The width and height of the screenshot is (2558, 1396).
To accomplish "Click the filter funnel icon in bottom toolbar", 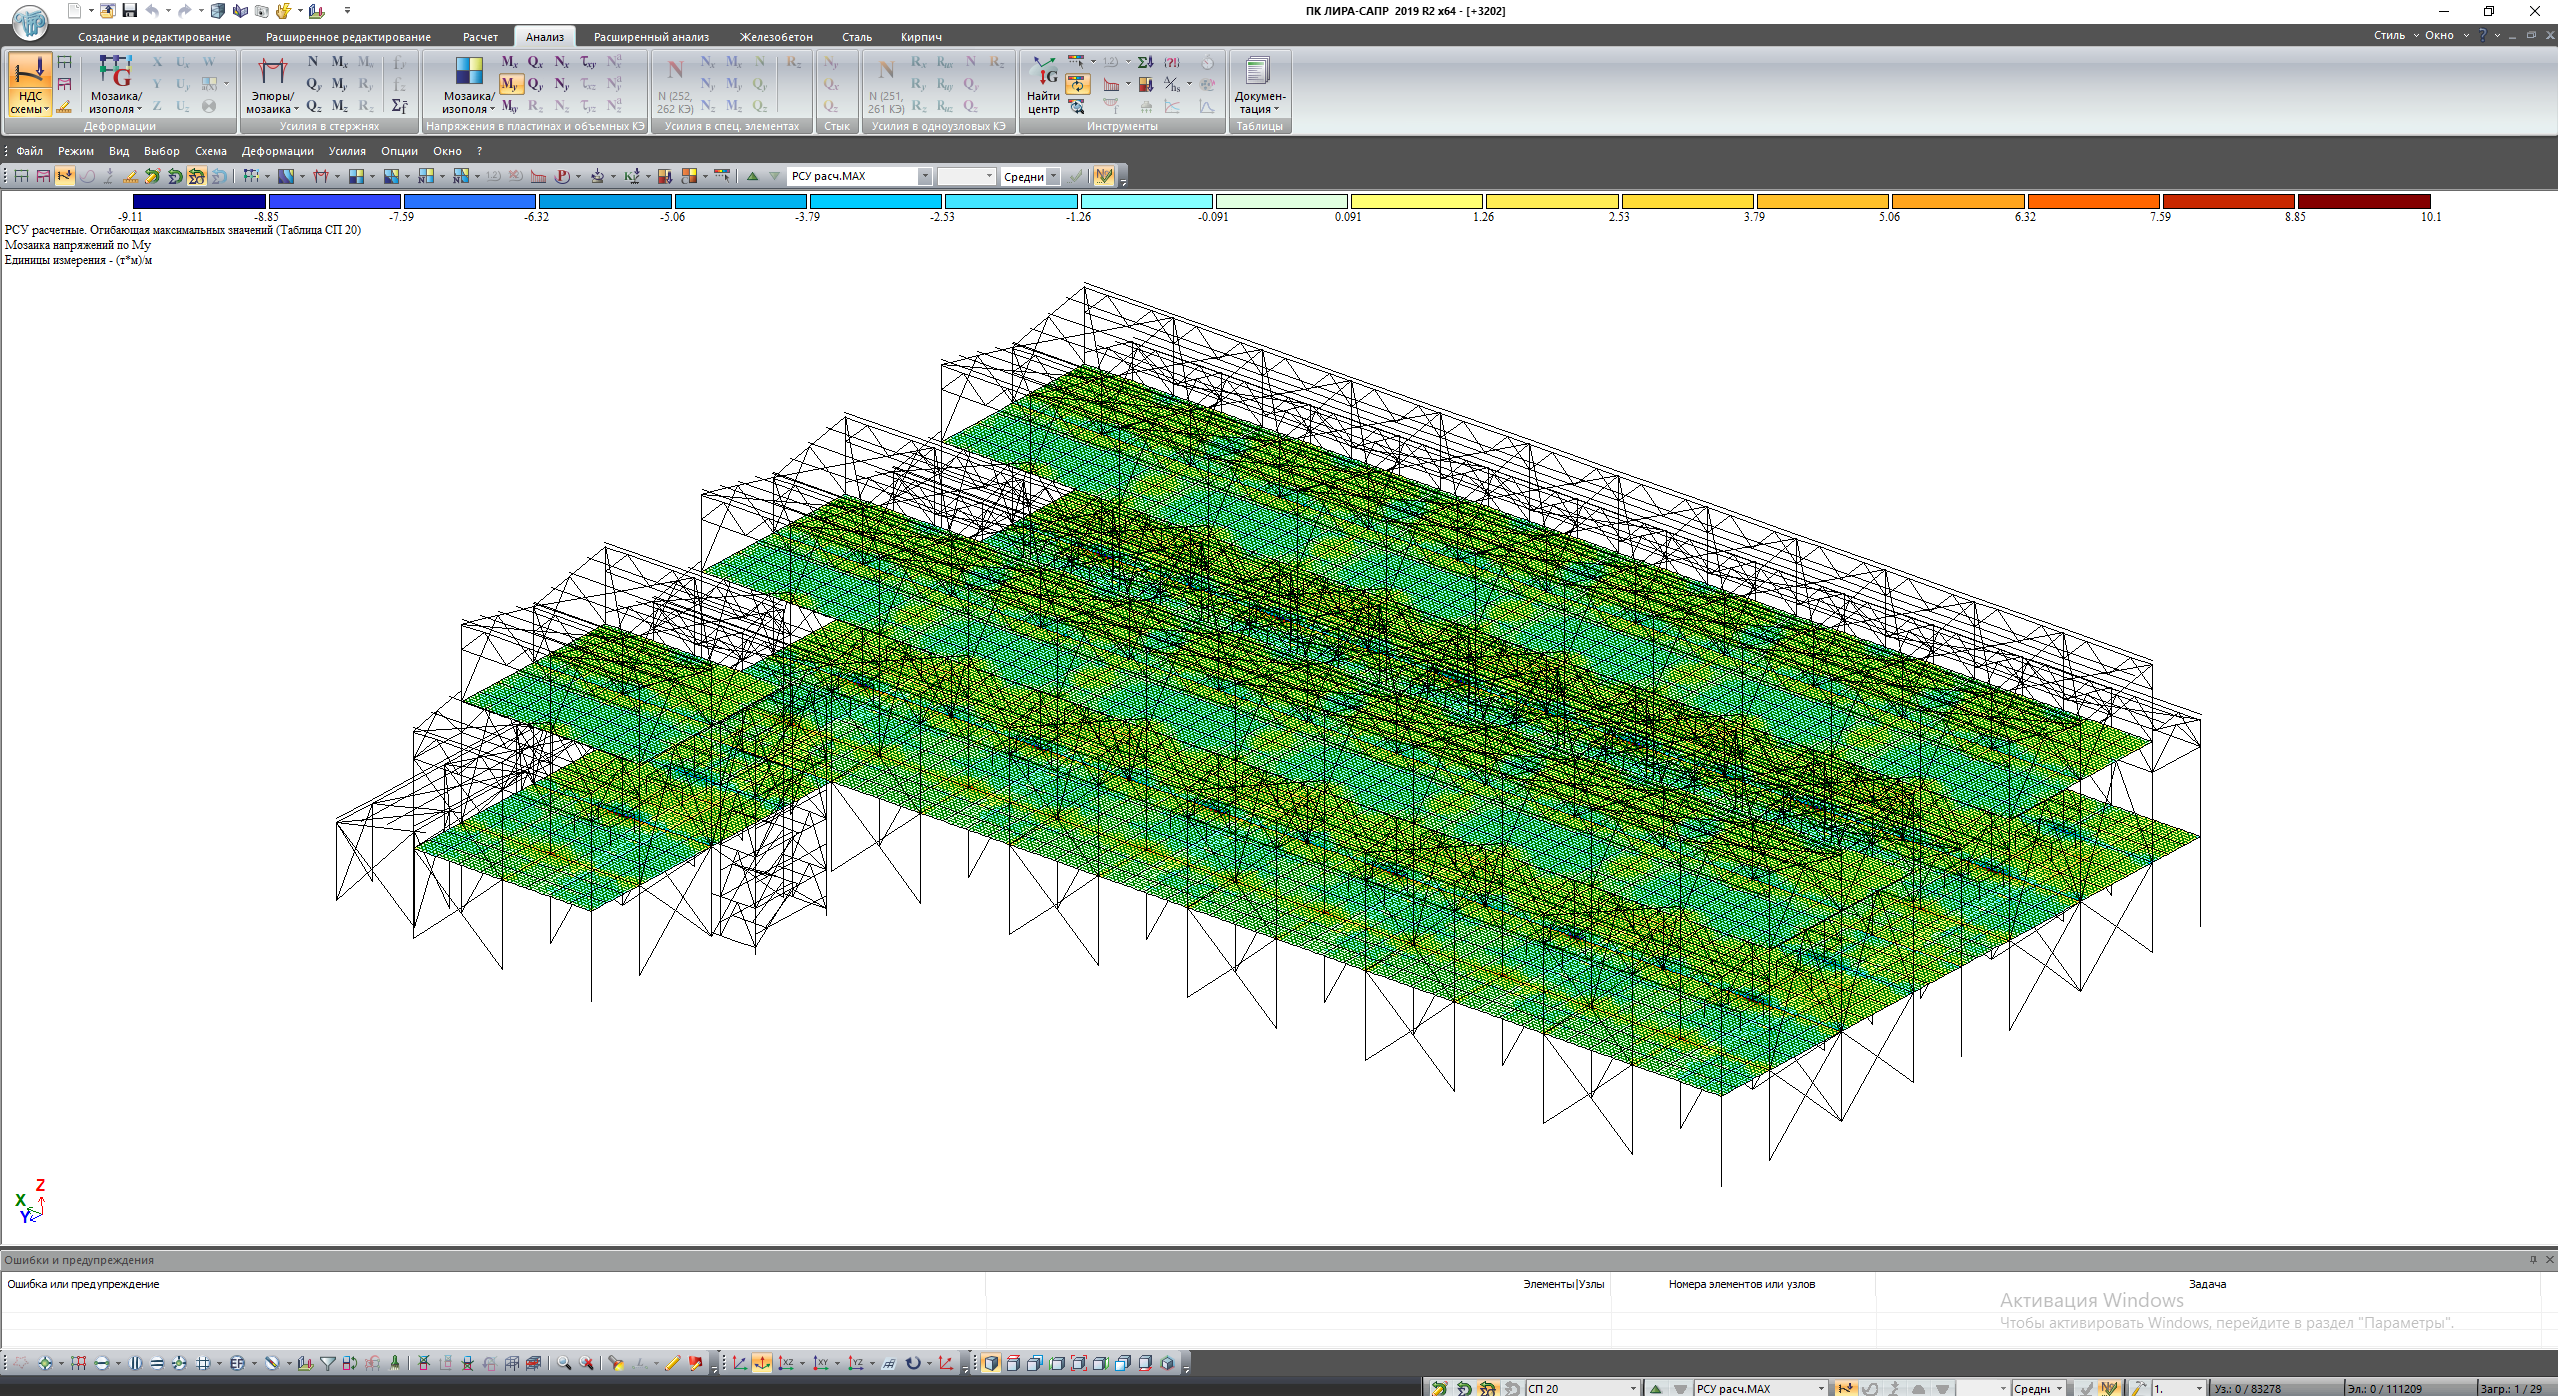I will (328, 1363).
